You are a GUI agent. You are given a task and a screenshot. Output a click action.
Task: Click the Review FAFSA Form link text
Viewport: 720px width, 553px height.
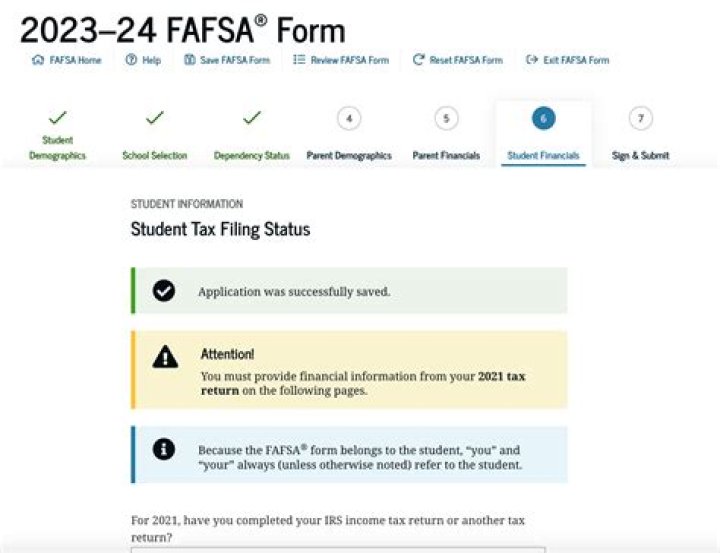(x=350, y=60)
